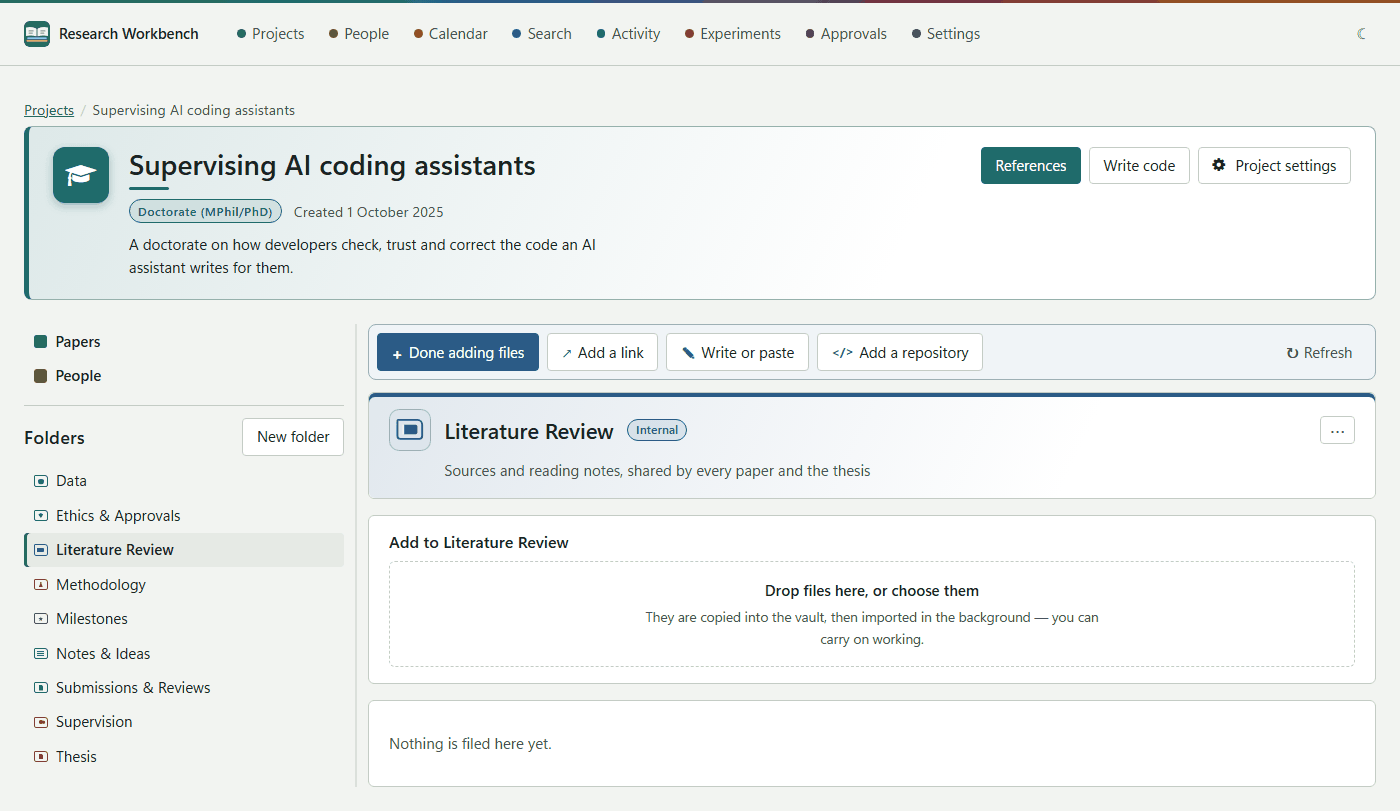Viewport: 1400px width, 811px height.
Task: Click the Folders heading in sidebar
Action: 54,438
